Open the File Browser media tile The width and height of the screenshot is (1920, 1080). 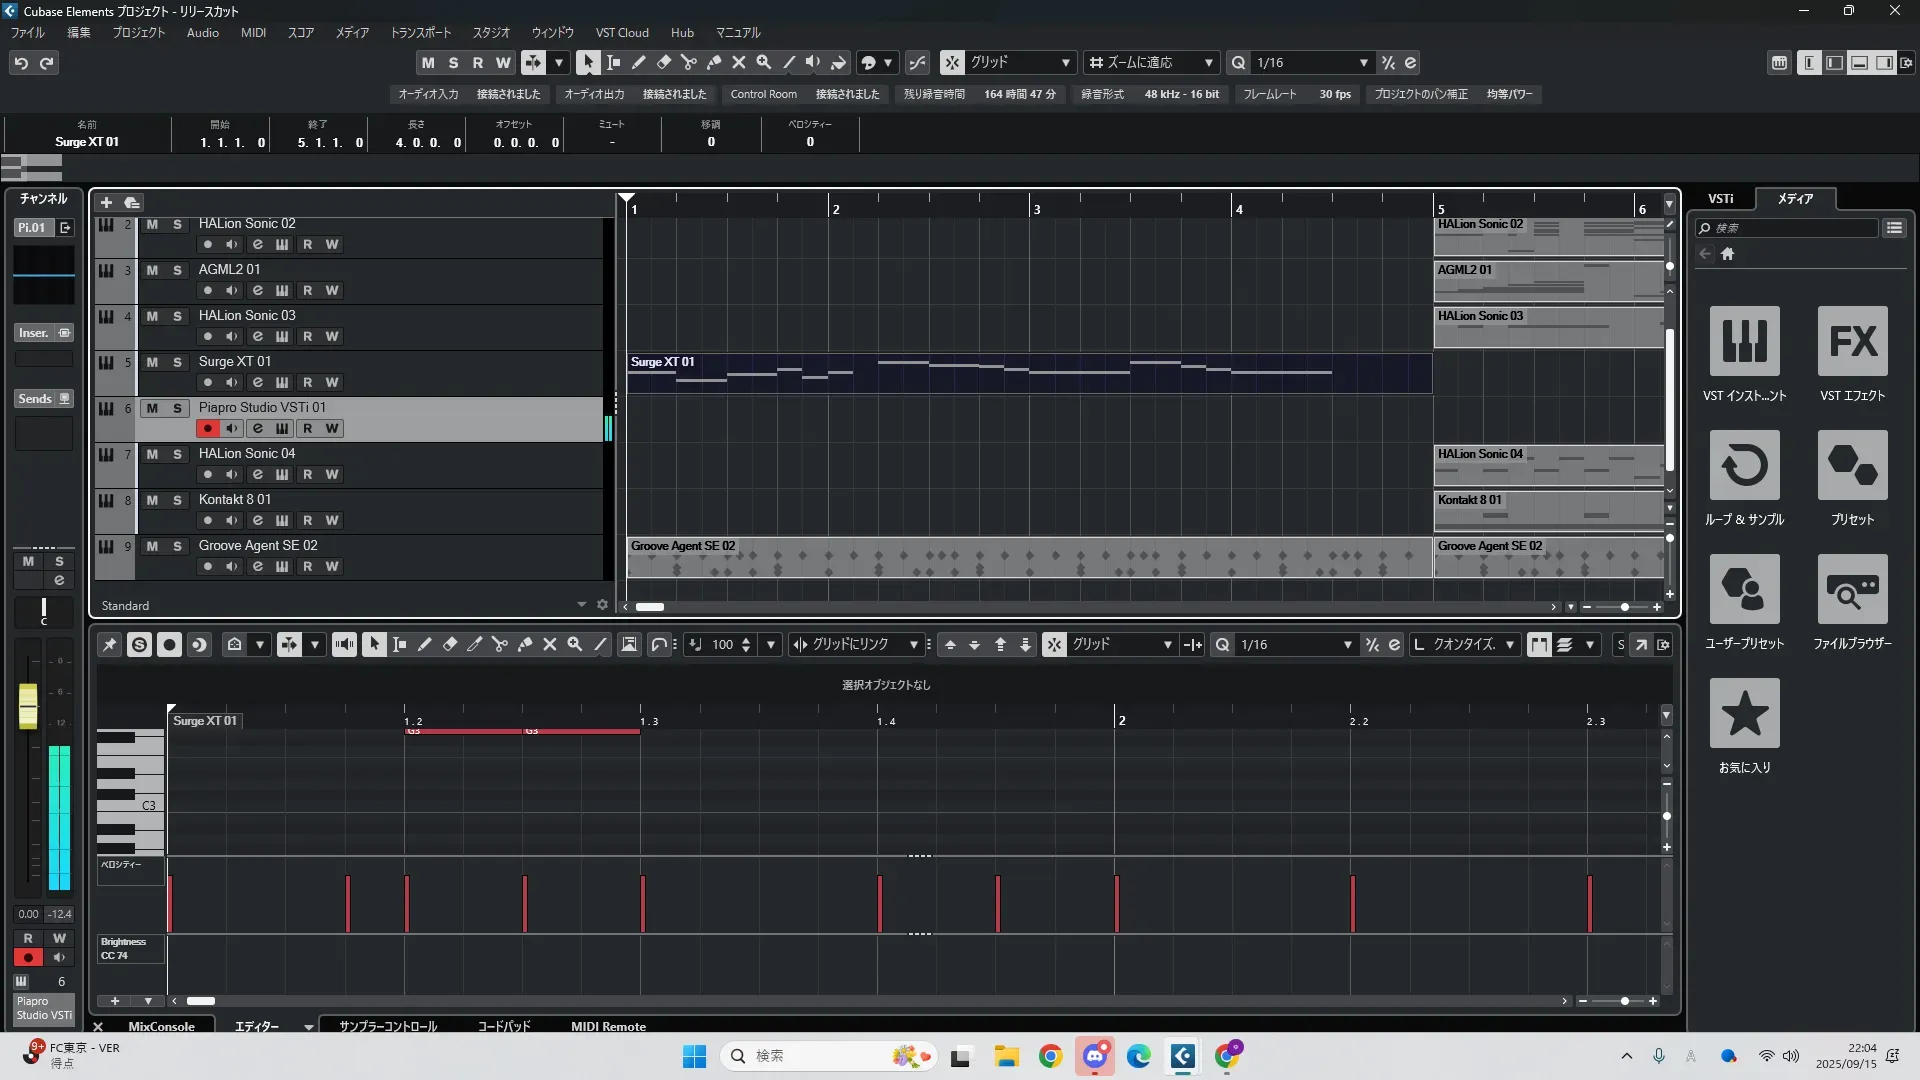click(1852, 589)
